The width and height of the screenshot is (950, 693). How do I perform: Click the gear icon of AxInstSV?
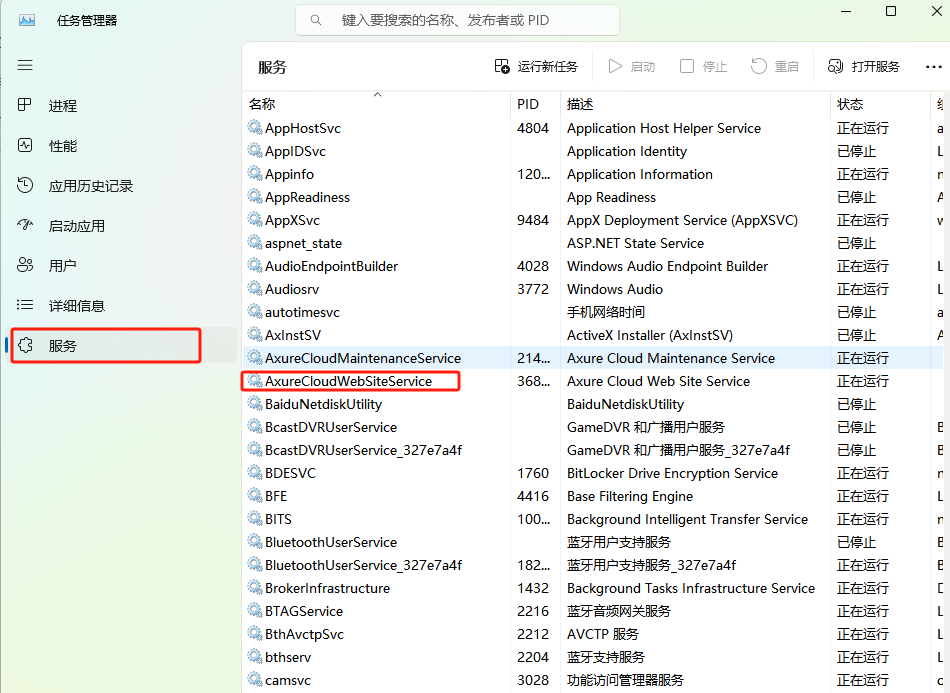(x=255, y=335)
